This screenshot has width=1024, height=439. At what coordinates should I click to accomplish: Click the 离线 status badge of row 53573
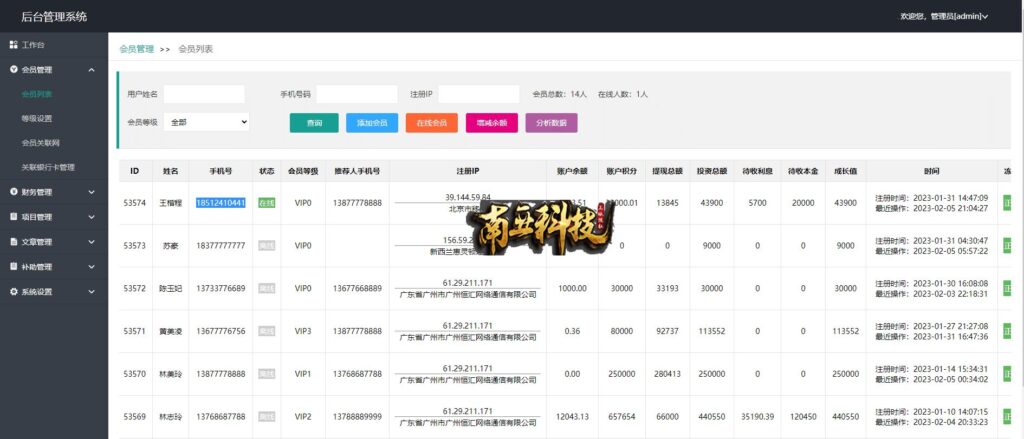click(x=266, y=246)
